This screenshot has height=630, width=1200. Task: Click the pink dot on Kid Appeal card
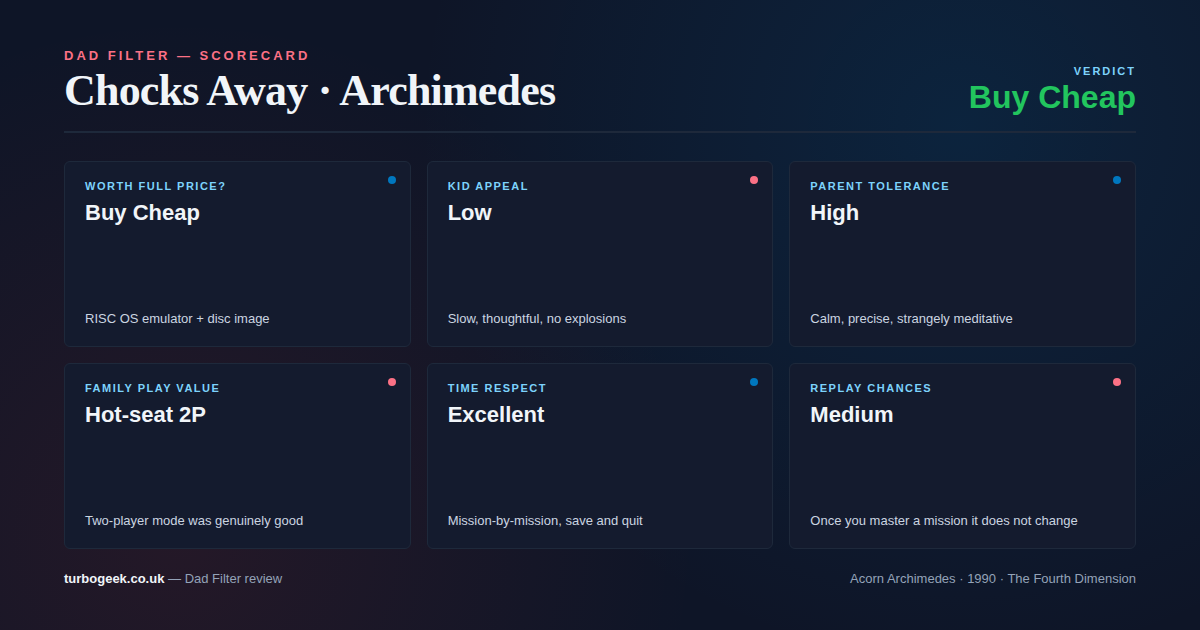click(x=754, y=180)
